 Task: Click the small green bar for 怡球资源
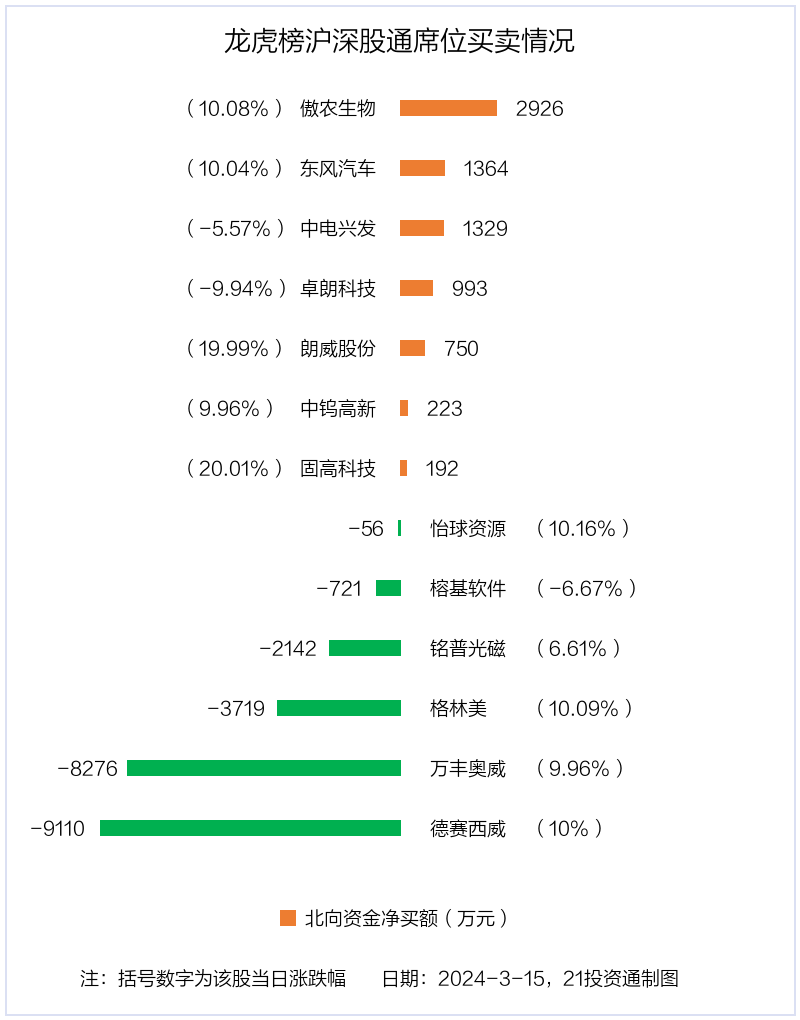(399, 528)
